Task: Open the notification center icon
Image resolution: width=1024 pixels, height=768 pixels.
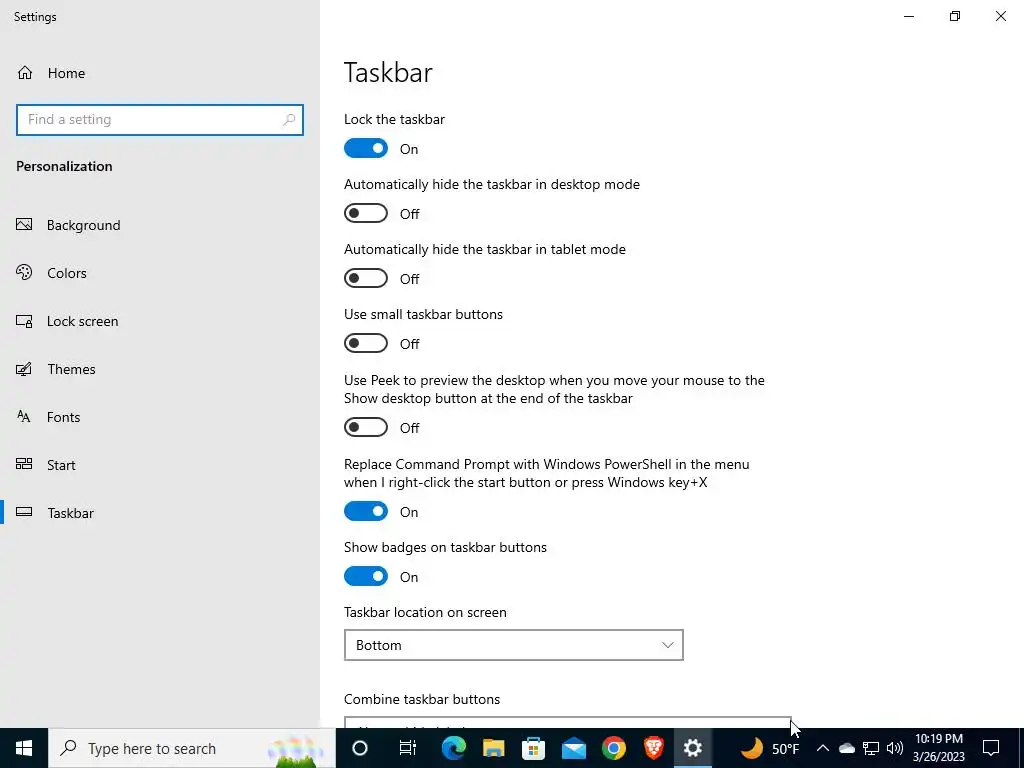Action: point(991,748)
